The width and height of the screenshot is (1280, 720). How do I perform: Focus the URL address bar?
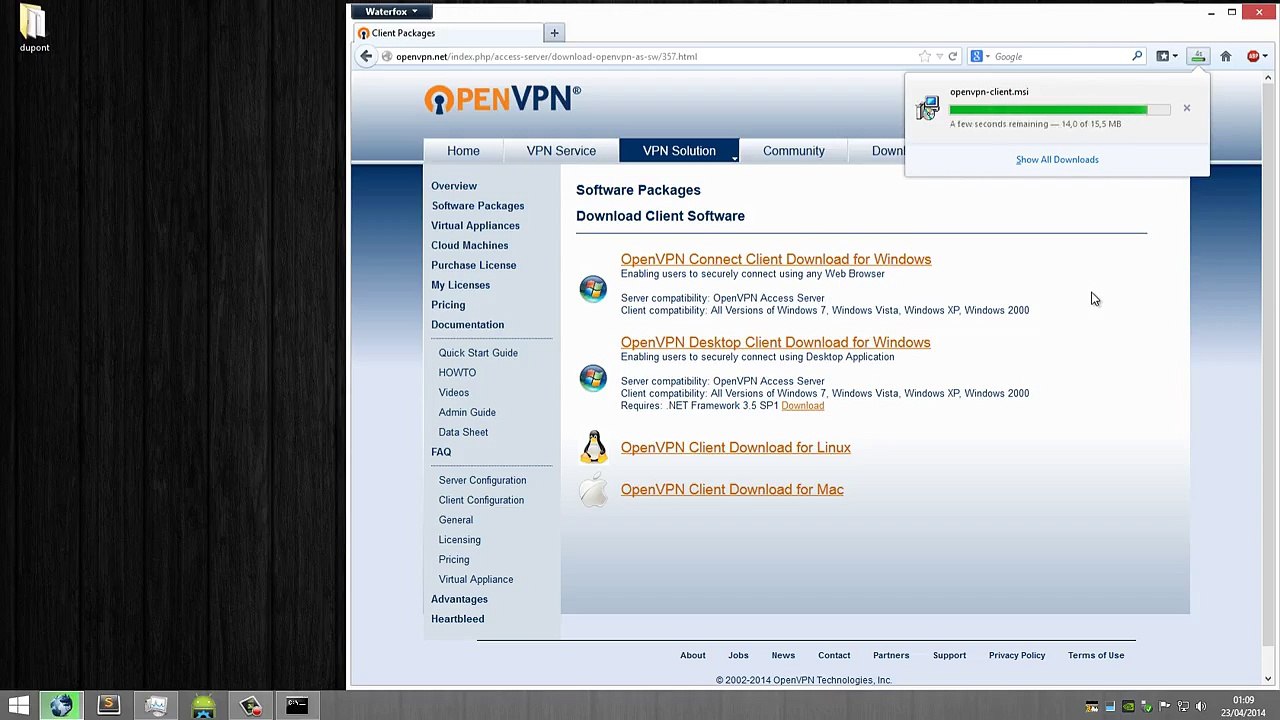coord(650,56)
